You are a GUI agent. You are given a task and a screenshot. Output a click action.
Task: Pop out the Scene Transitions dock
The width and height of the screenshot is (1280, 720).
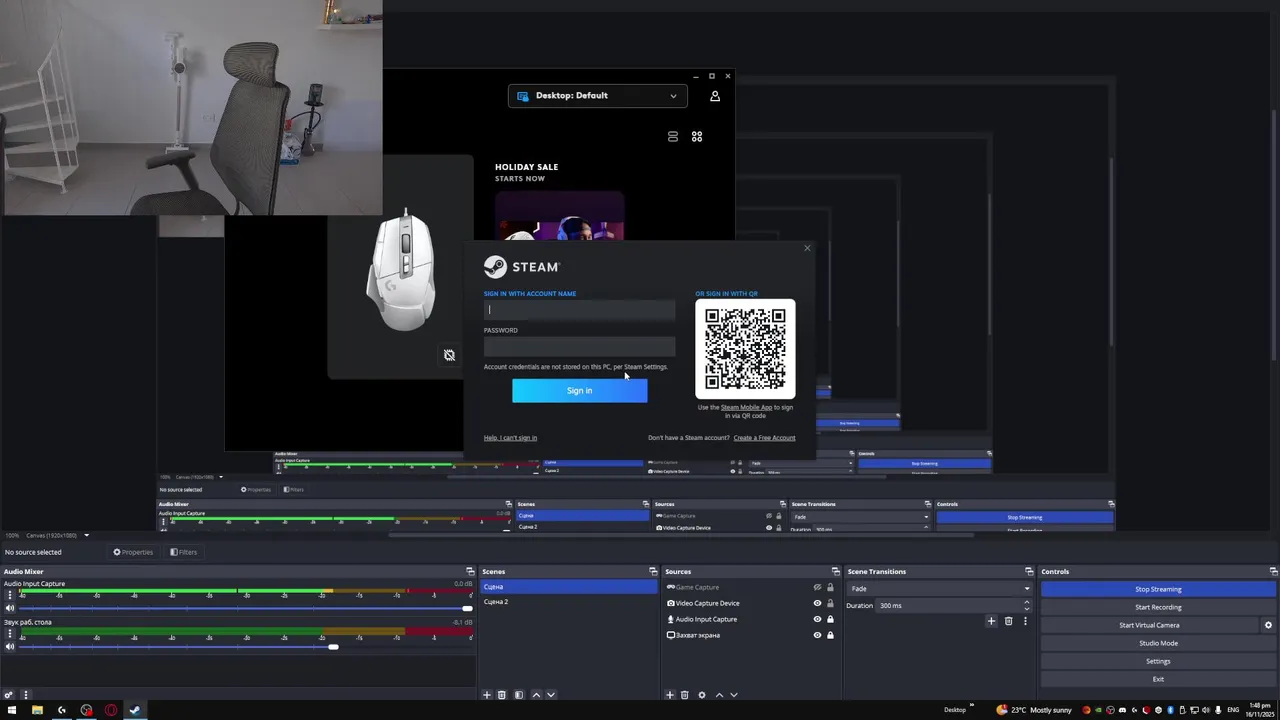[1029, 572]
